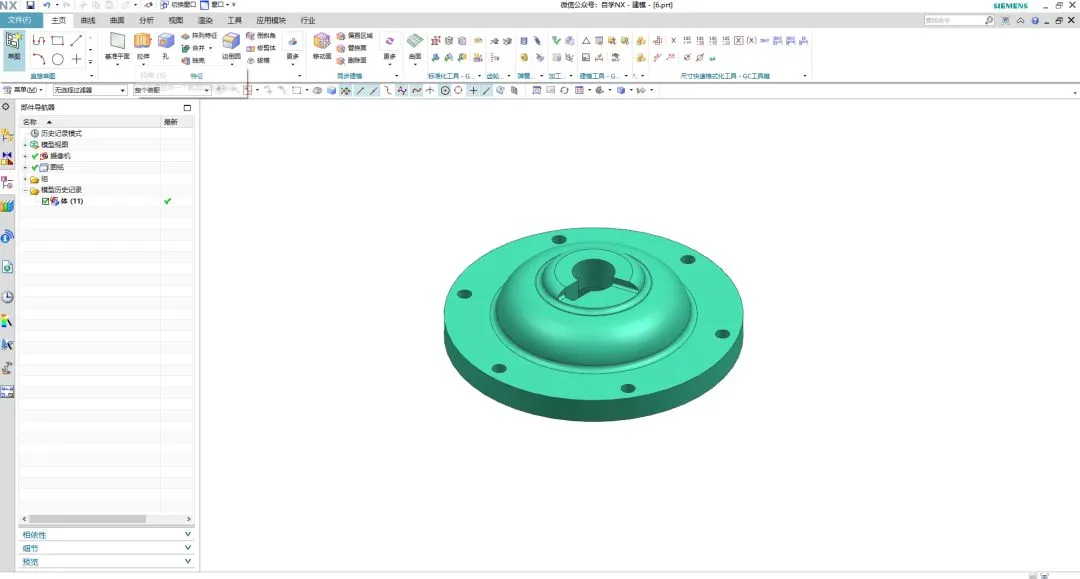The image size is (1080, 579).
Task: Select the circle sketch tool
Action: 58,60
